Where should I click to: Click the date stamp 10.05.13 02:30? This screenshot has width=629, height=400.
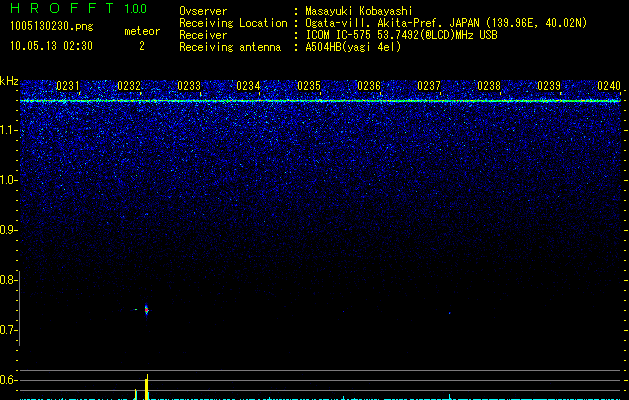pos(51,46)
